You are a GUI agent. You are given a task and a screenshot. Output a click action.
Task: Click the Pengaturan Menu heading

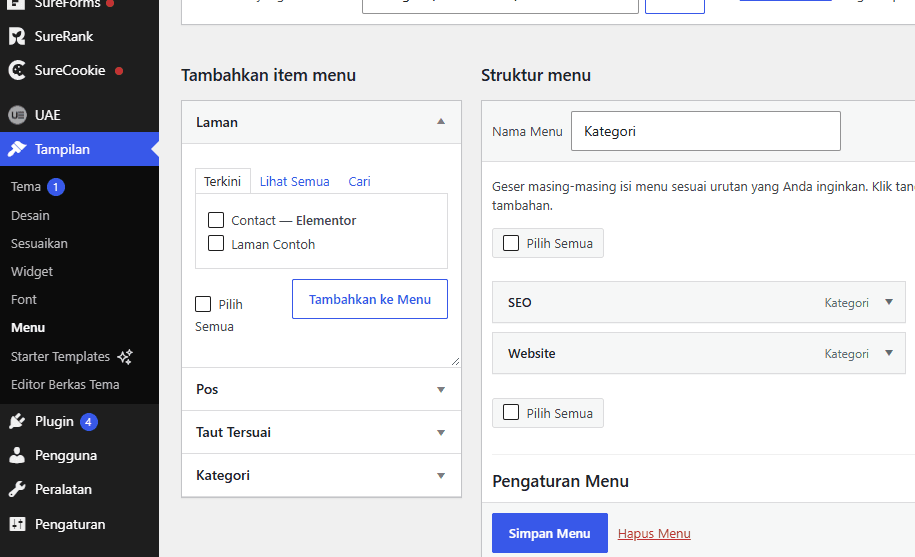click(560, 481)
